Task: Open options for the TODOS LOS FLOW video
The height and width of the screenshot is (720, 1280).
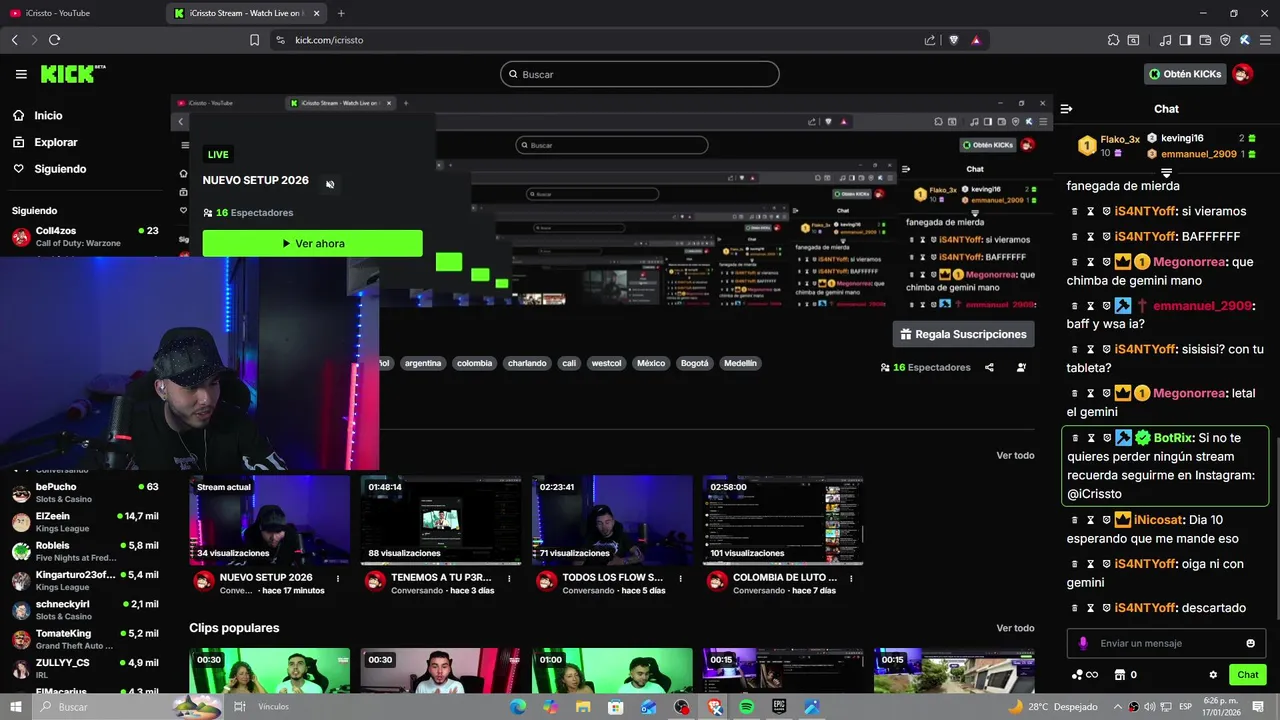Action: 680,578
